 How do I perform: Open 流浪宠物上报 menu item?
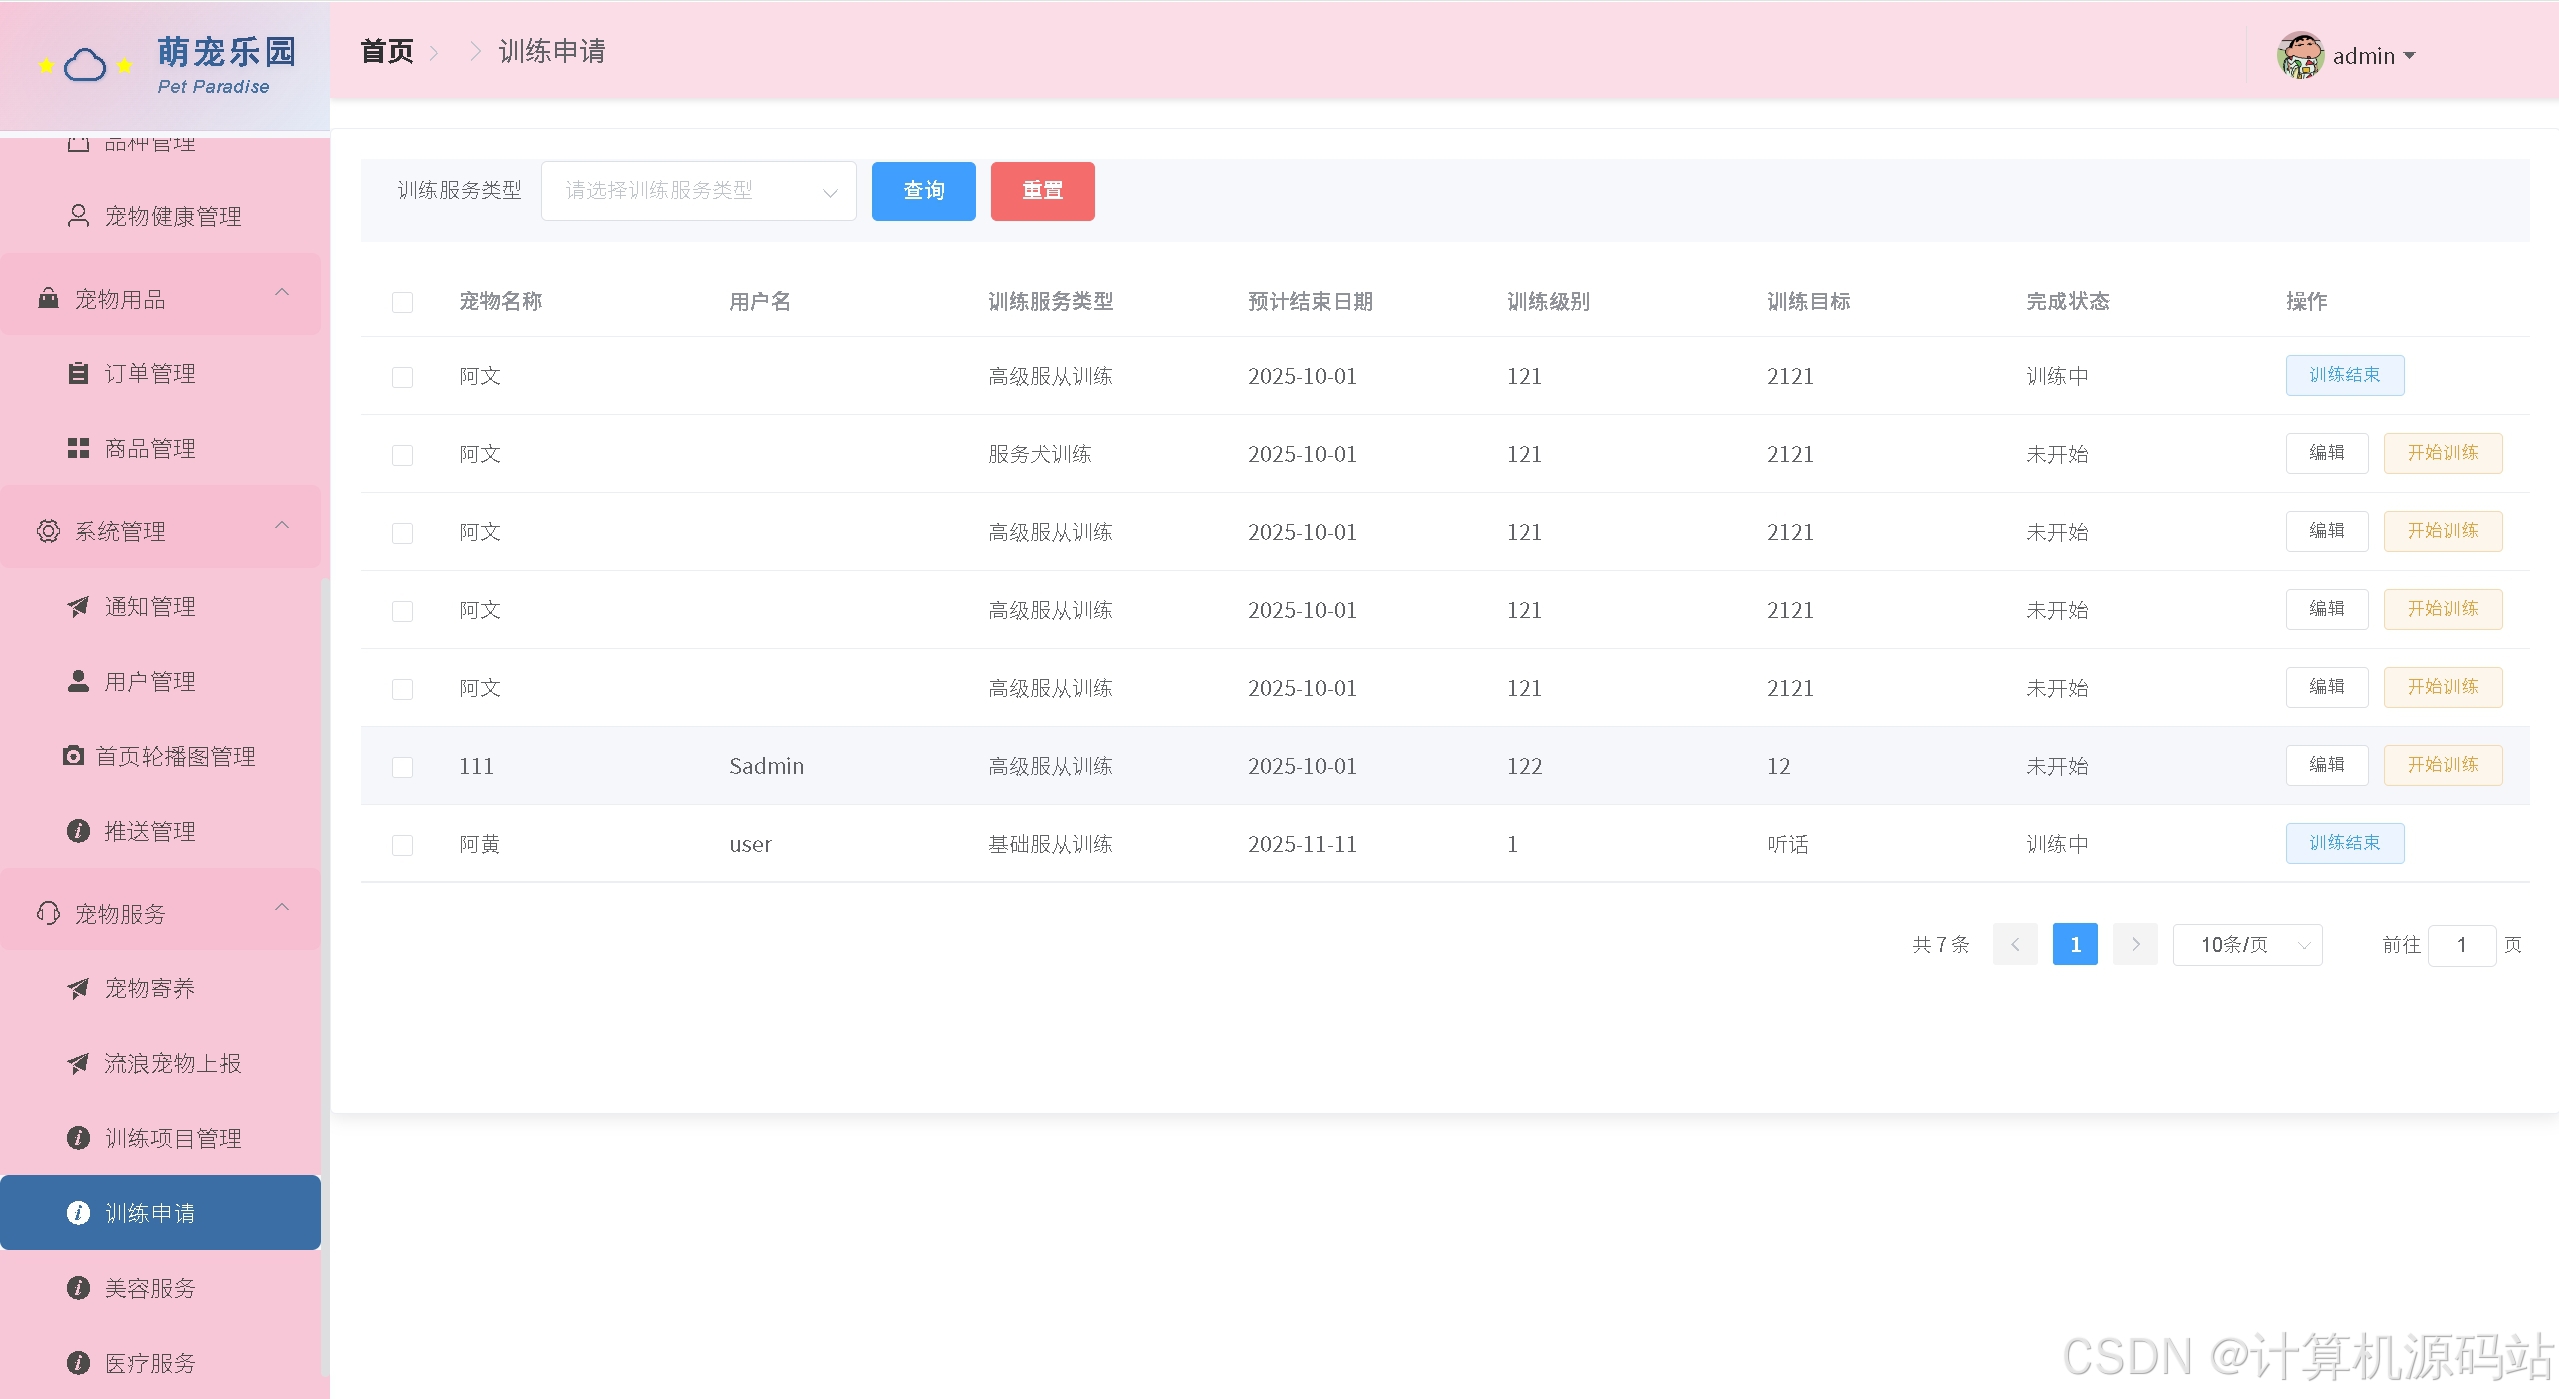160,1063
